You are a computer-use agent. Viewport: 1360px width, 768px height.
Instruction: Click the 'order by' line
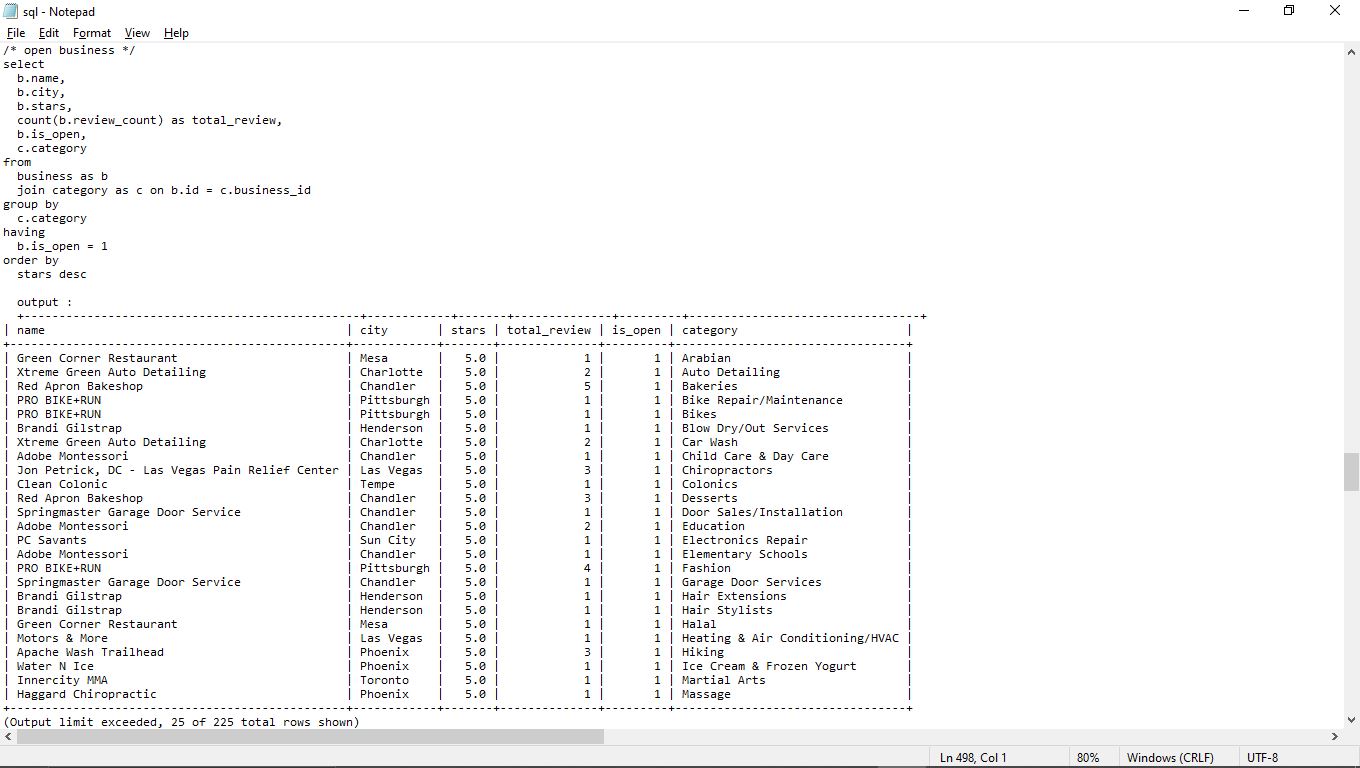tap(31, 260)
